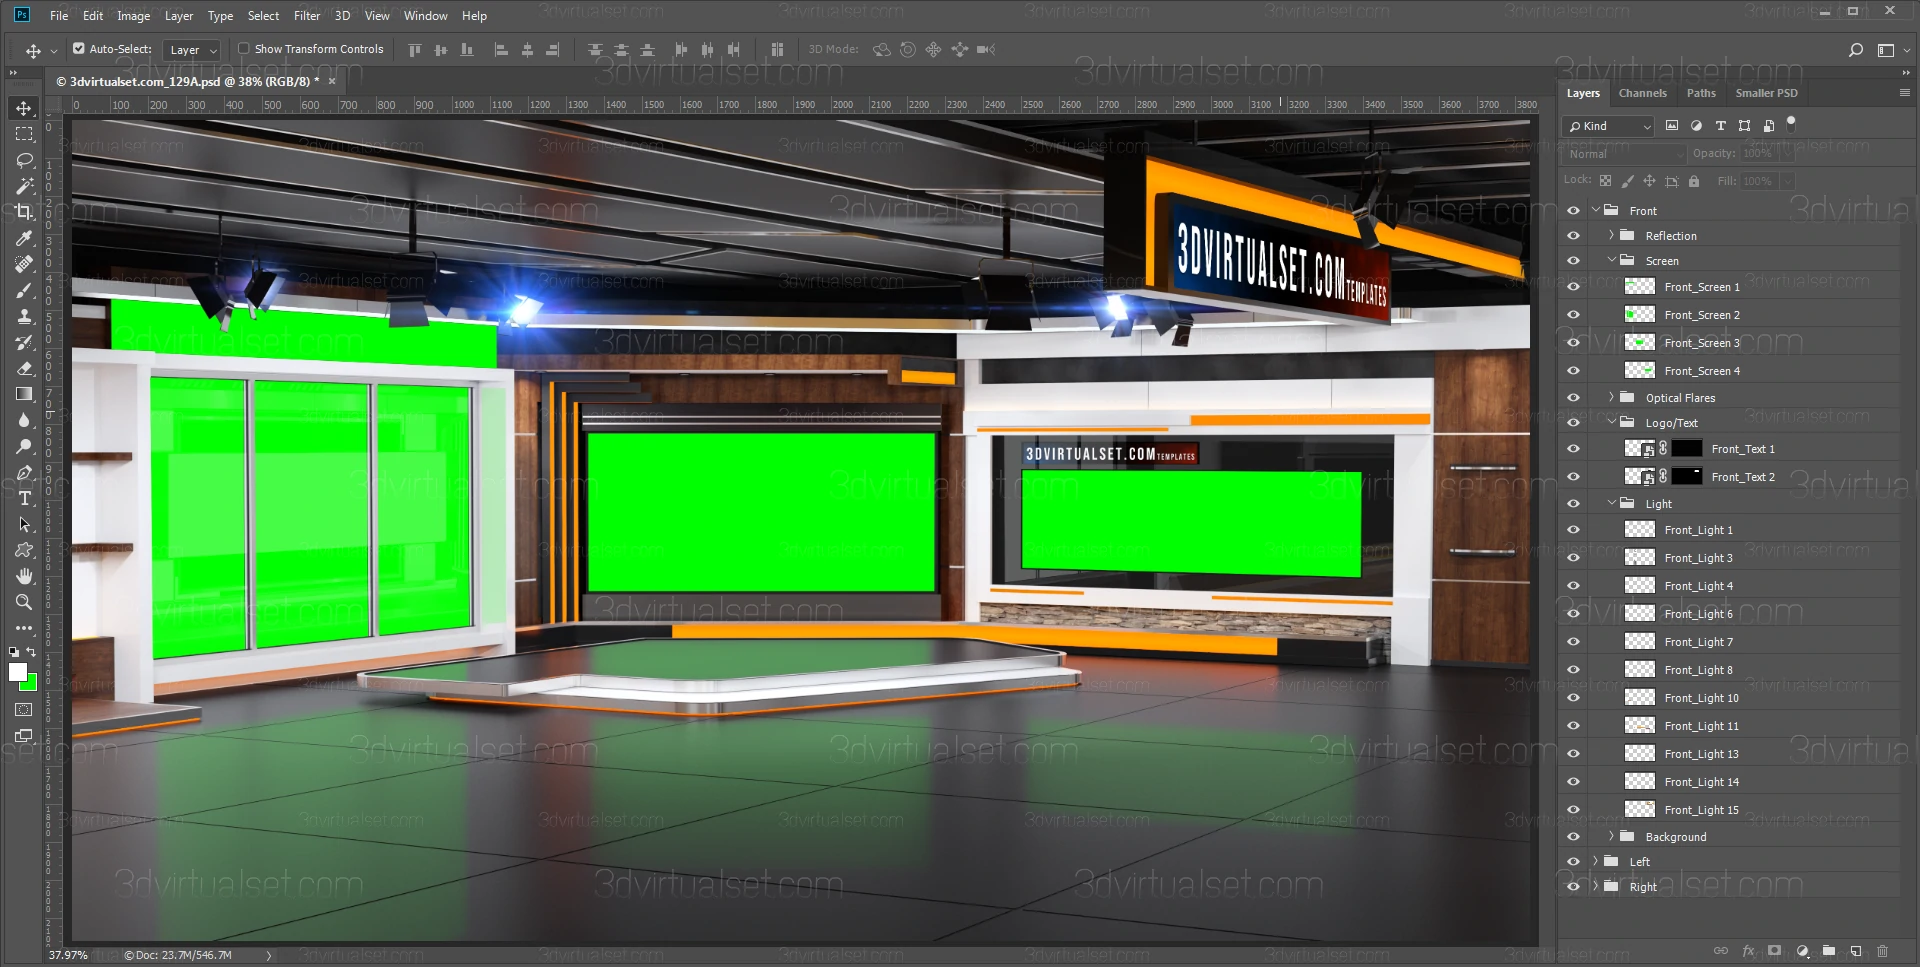Open the Layers panel options menu
1920x967 pixels.
coord(1904,93)
